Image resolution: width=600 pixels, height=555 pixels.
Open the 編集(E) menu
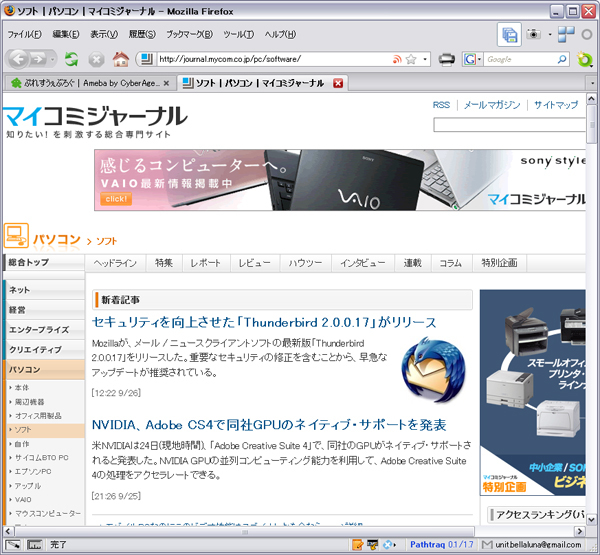(66, 34)
